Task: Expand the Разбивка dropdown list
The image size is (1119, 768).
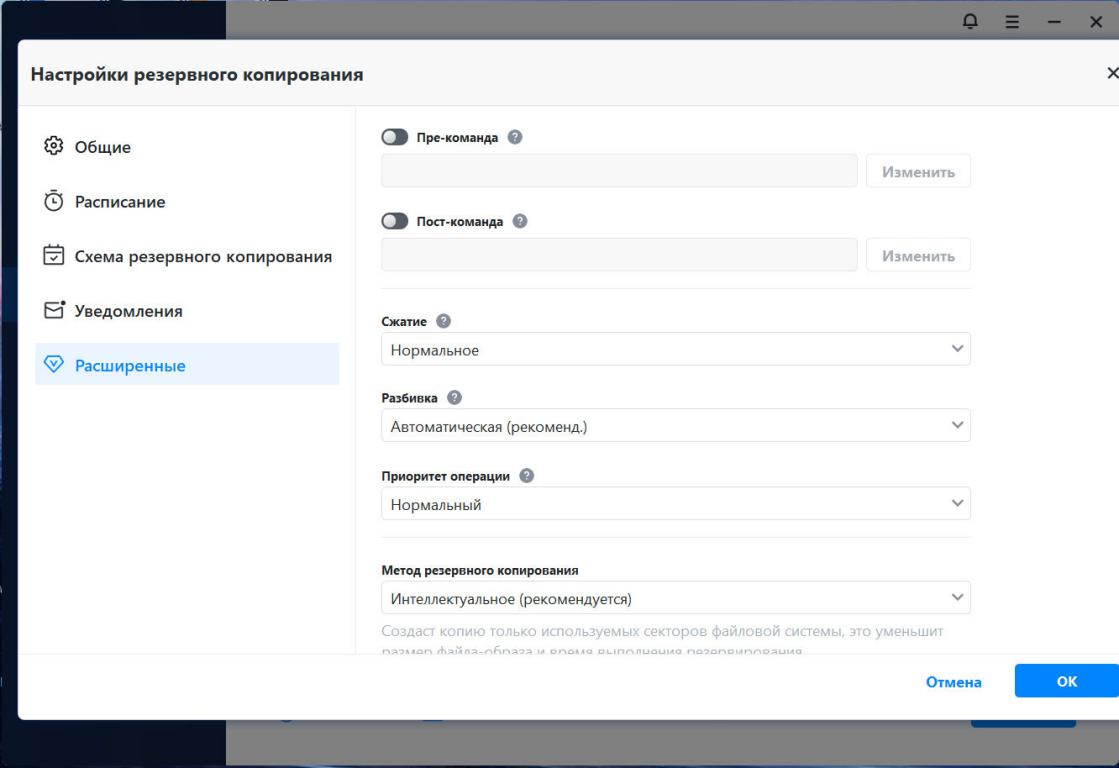Action: 675,426
